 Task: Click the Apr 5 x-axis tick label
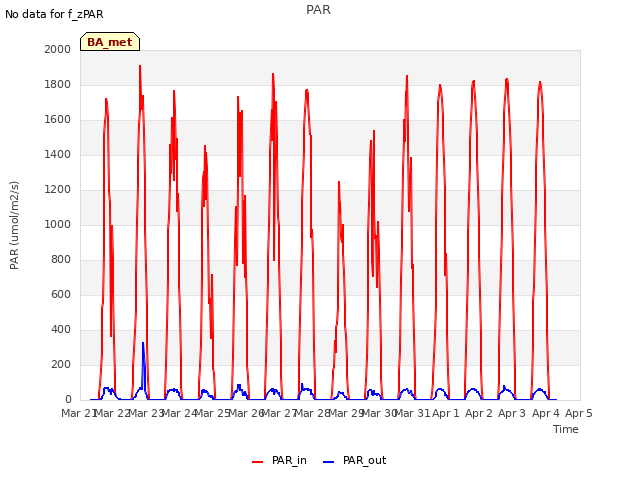pyautogui.click(x=579, y=413)
